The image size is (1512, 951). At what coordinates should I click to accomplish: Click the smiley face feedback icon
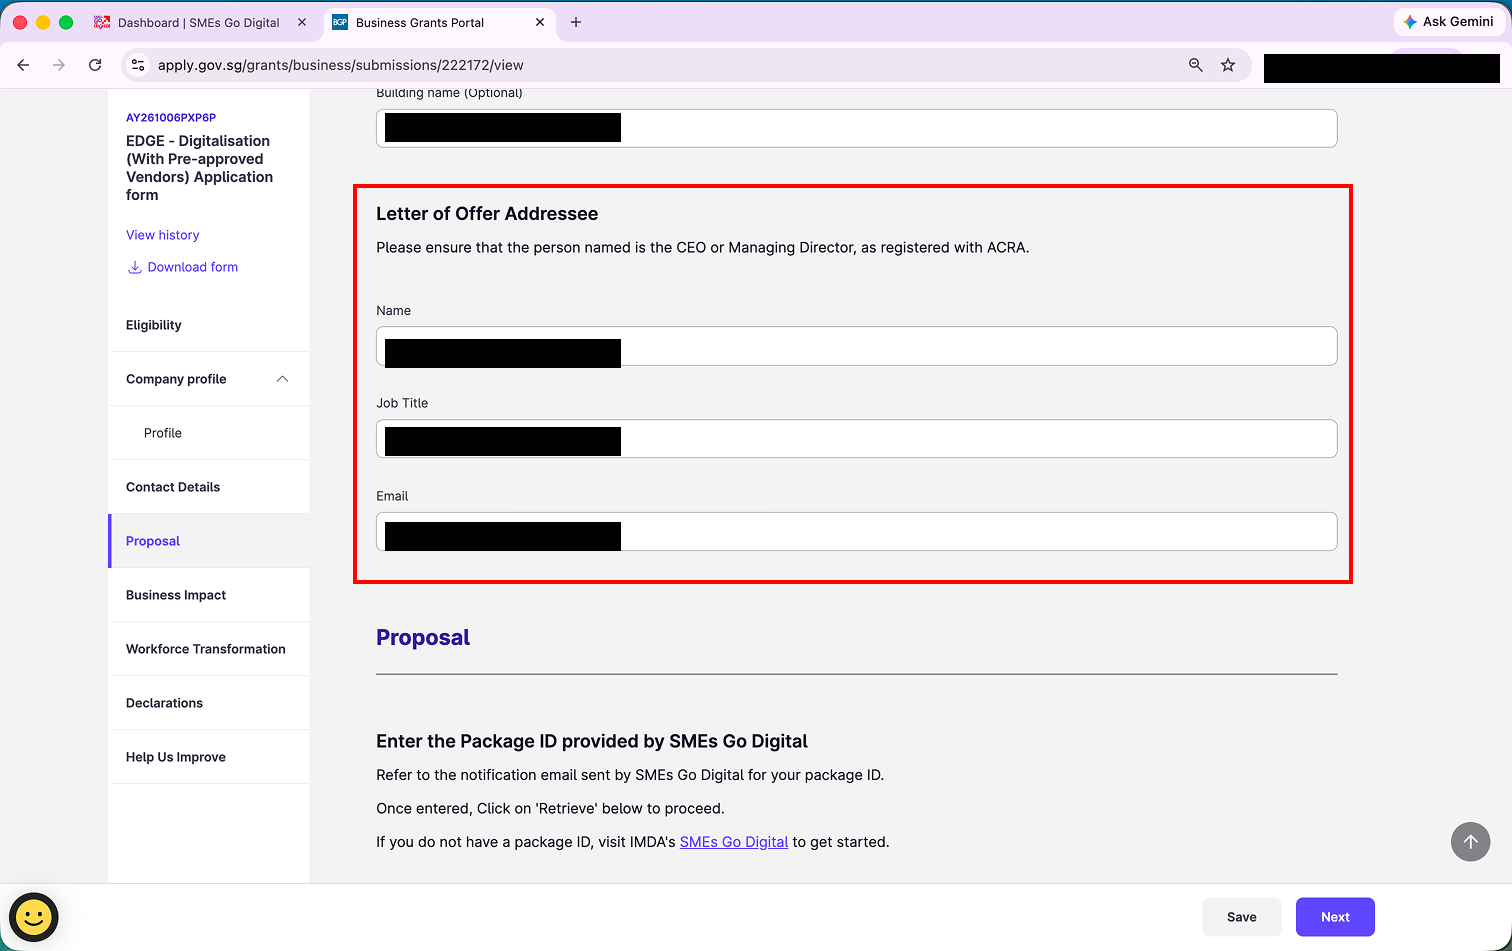34,917
